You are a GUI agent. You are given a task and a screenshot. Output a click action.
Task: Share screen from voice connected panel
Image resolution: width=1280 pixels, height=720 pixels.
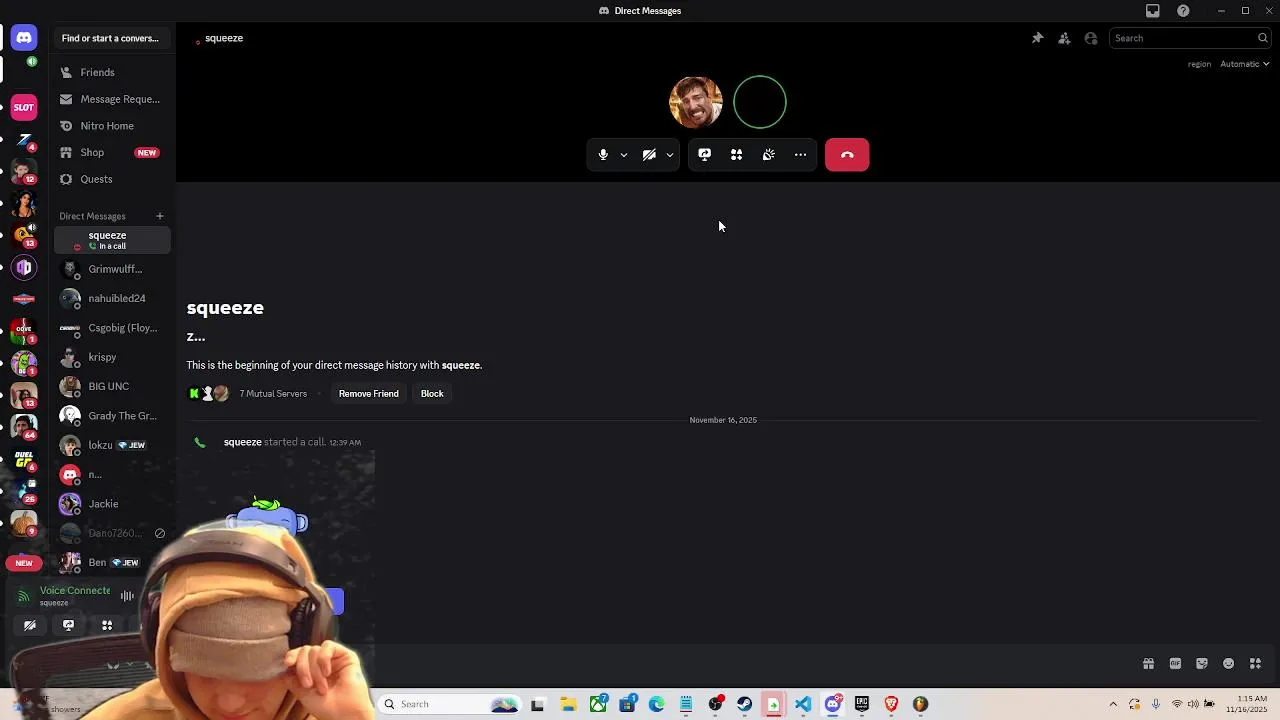coord(68,626)
